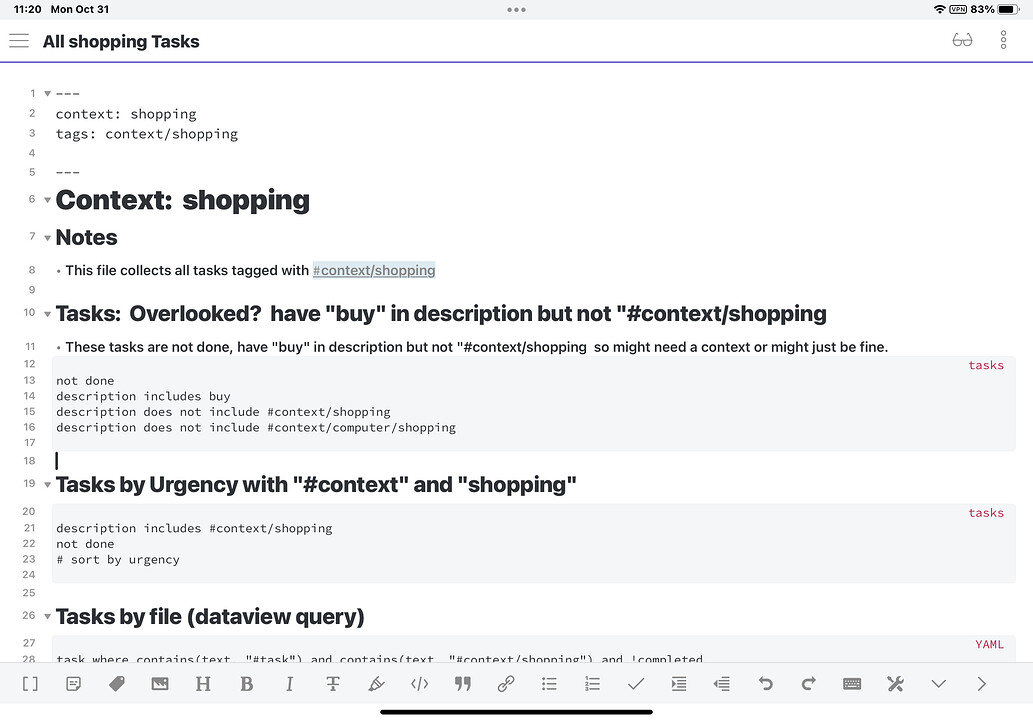Screen dimensions: 1033x721
Task: Open the more options vertical dots menu
Action: [x=1003, y=40]
